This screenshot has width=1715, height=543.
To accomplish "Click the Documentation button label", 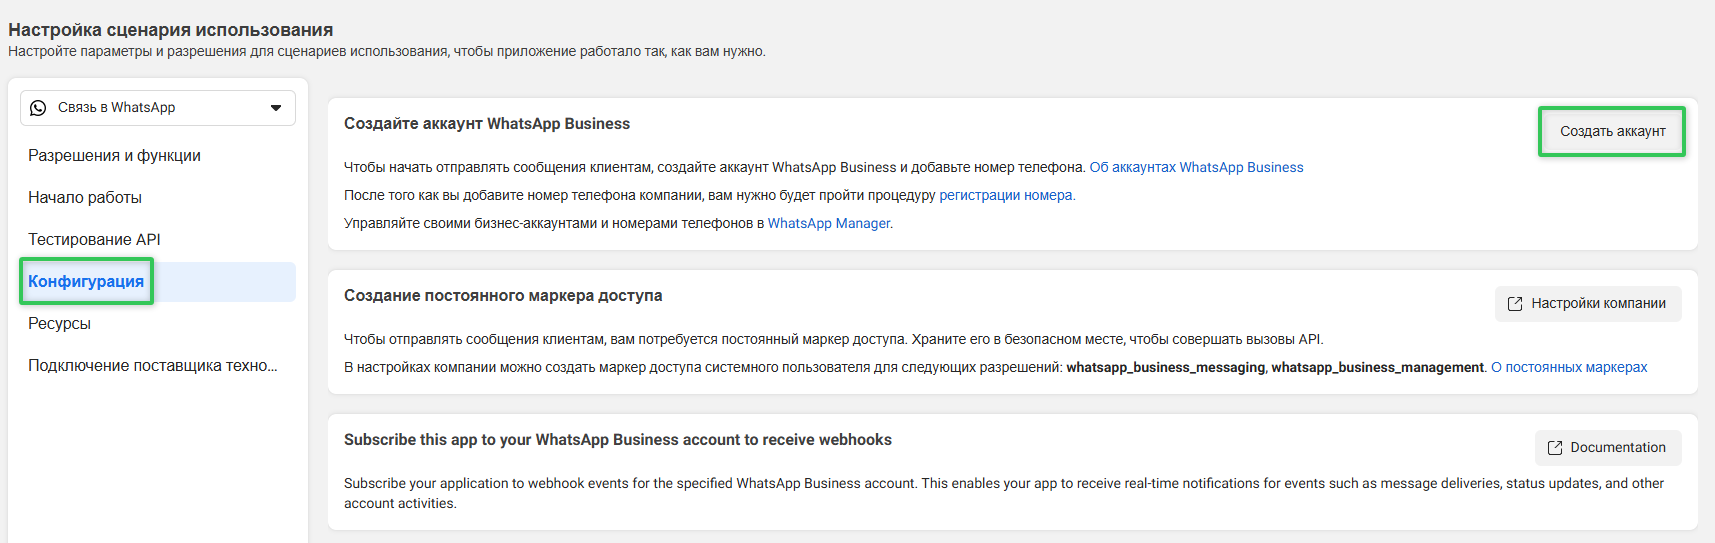I will (x=1617, y=448).
